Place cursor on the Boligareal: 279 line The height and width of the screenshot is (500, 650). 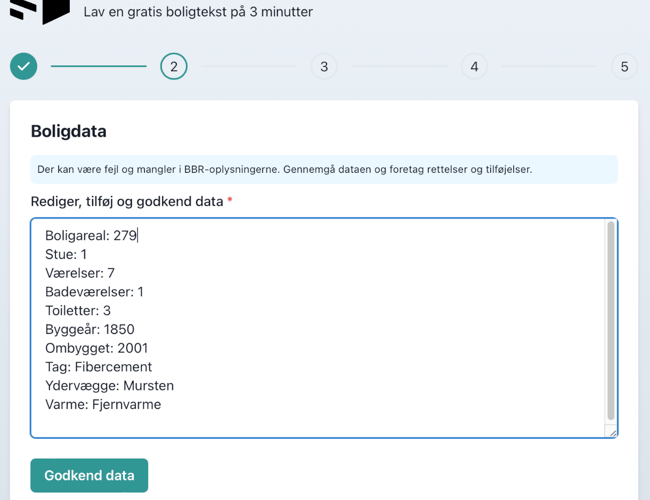(91, 235)
